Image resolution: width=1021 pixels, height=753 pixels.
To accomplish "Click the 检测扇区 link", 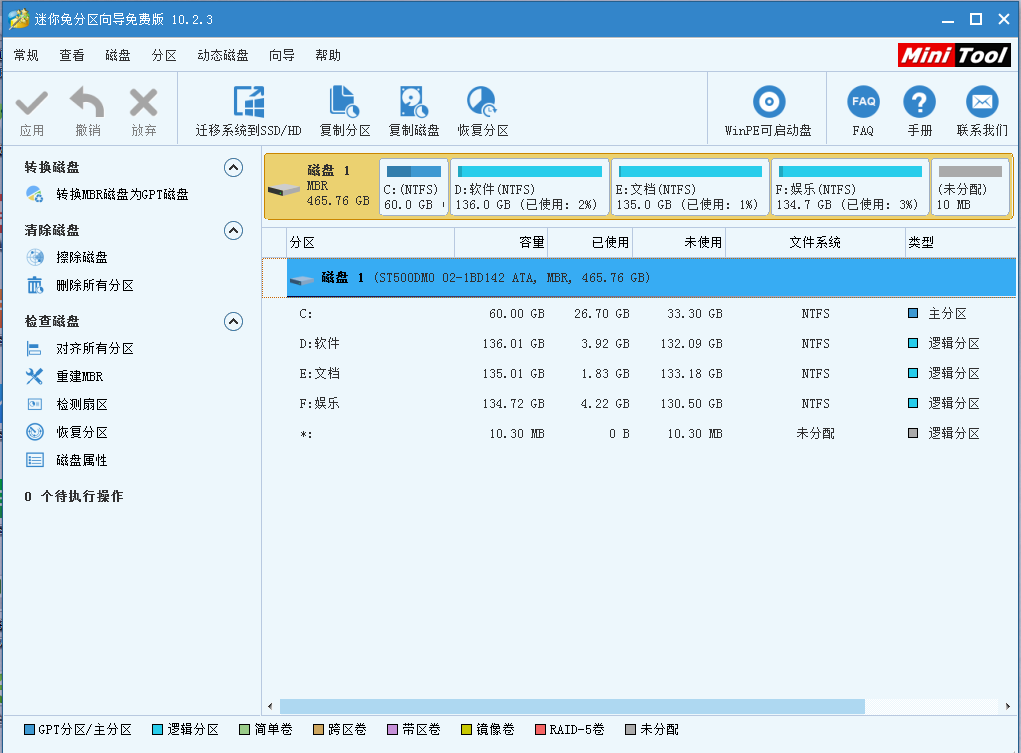I will pyautogui.click(x=82, y=405).
